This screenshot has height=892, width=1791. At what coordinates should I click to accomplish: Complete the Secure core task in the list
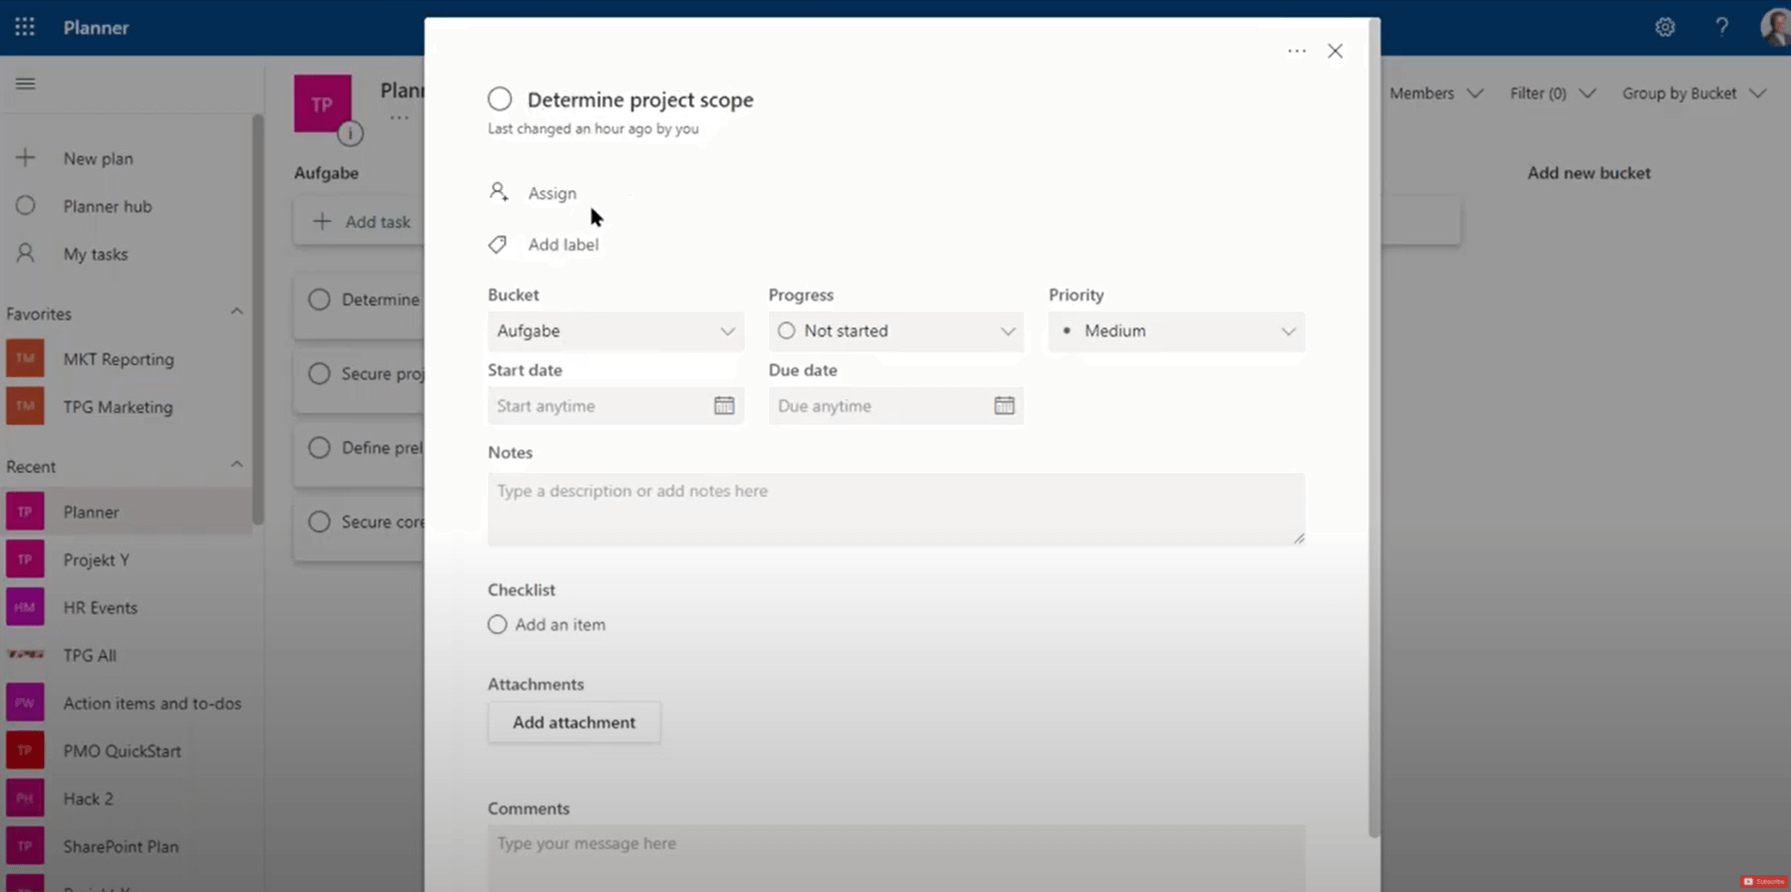pos(319,522)
